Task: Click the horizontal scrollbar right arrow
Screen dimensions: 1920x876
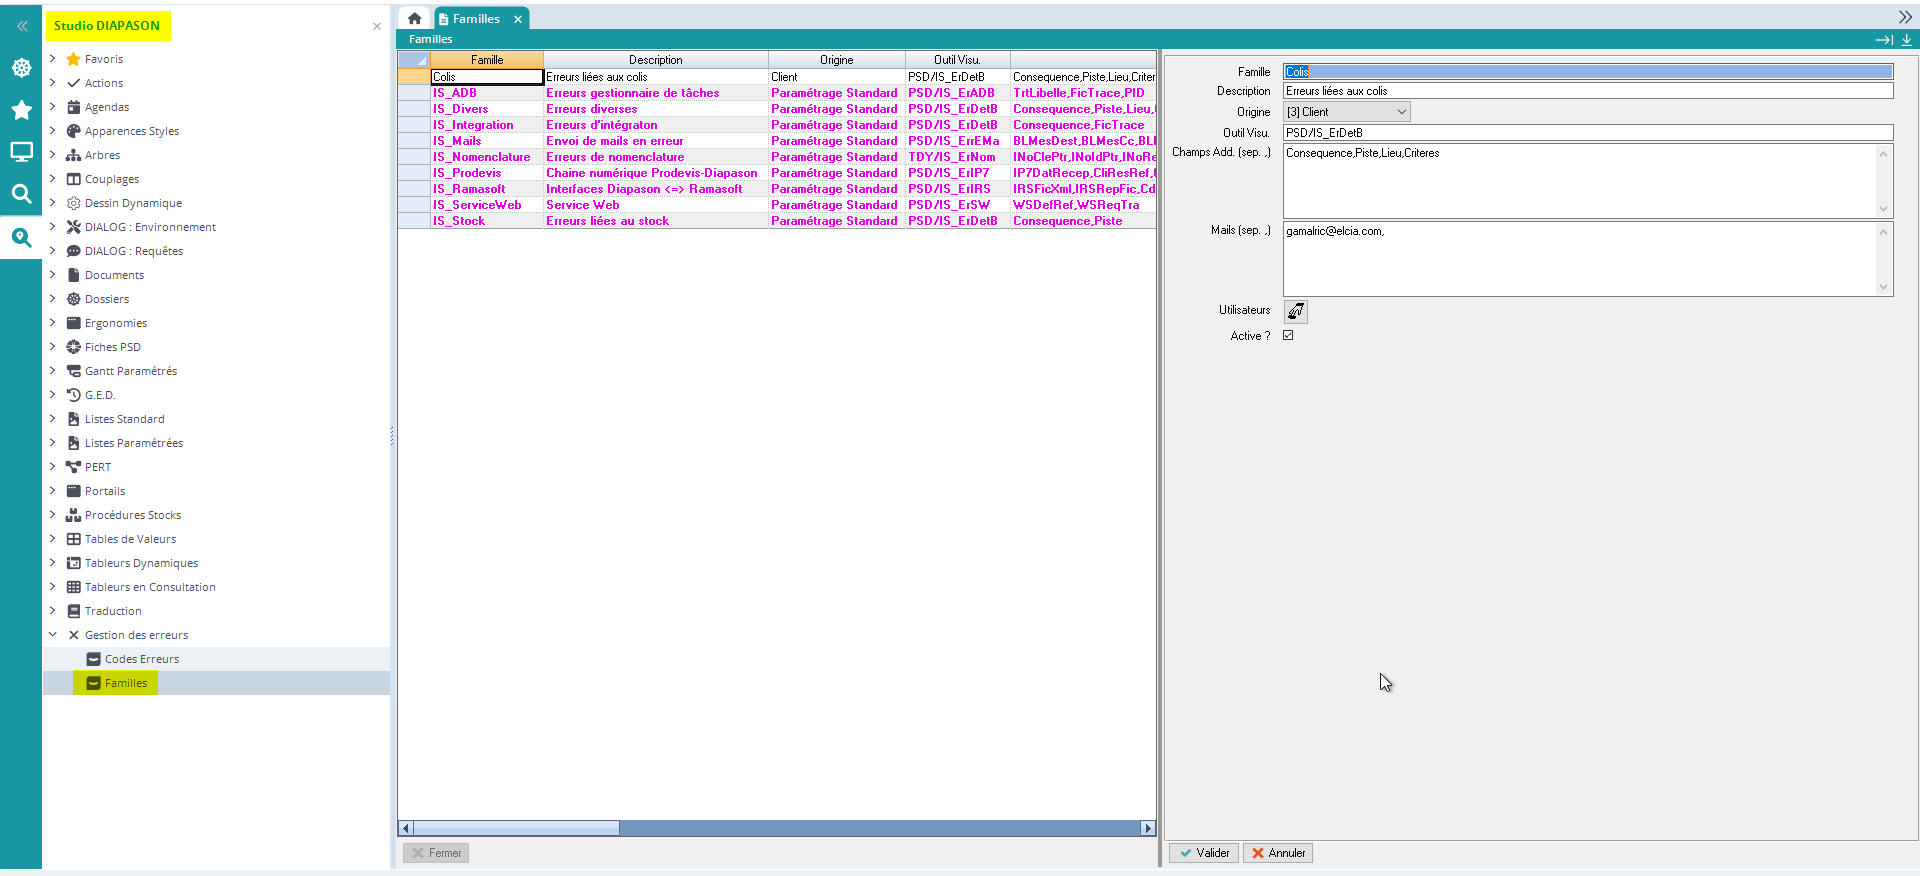Action: [1148, 828]
